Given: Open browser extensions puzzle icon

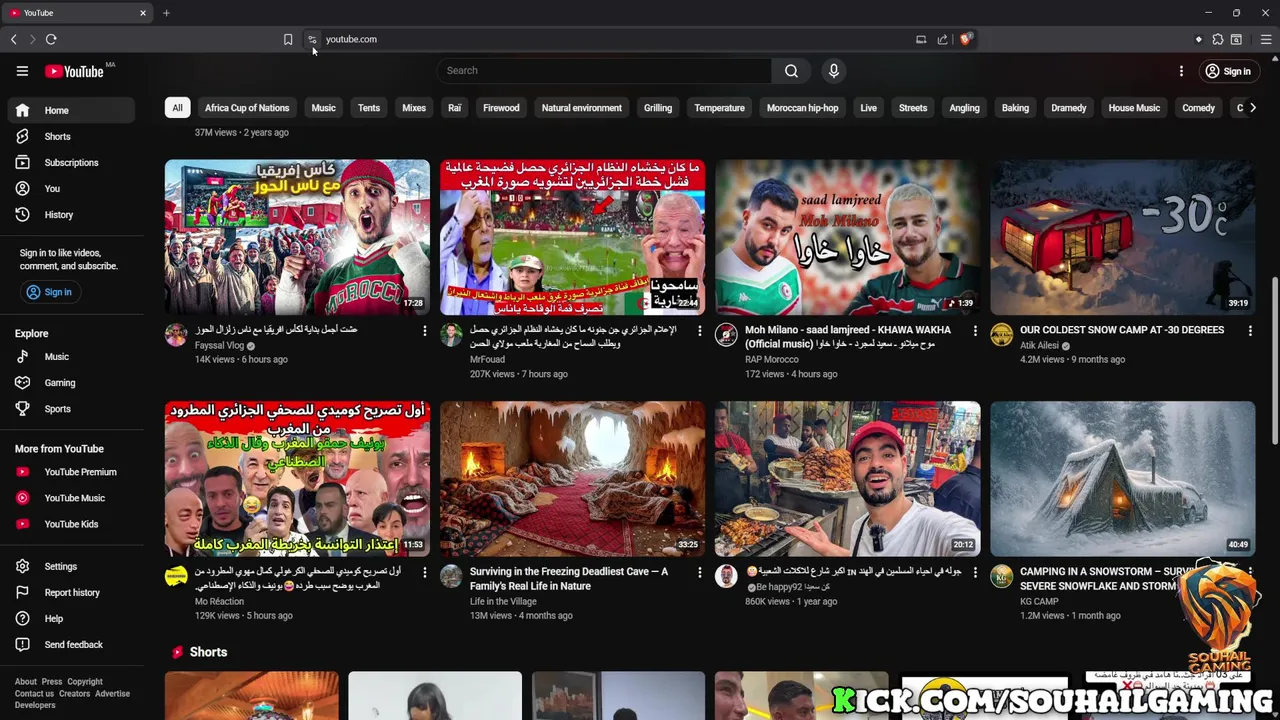Looking at the screenshot, I should [1217, 39].
